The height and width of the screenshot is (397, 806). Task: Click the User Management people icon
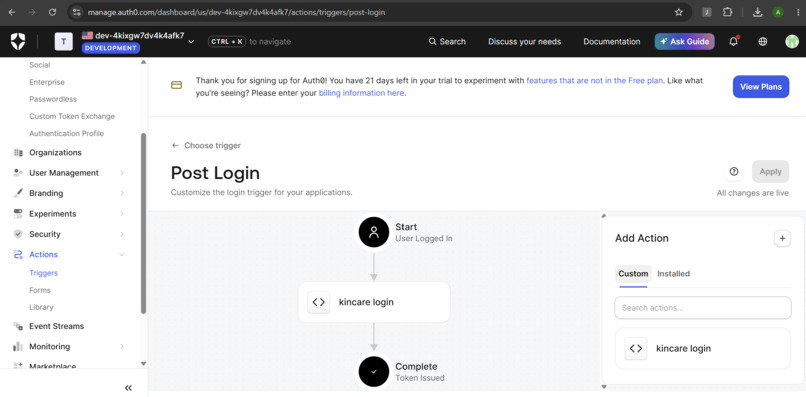point(18,173)
